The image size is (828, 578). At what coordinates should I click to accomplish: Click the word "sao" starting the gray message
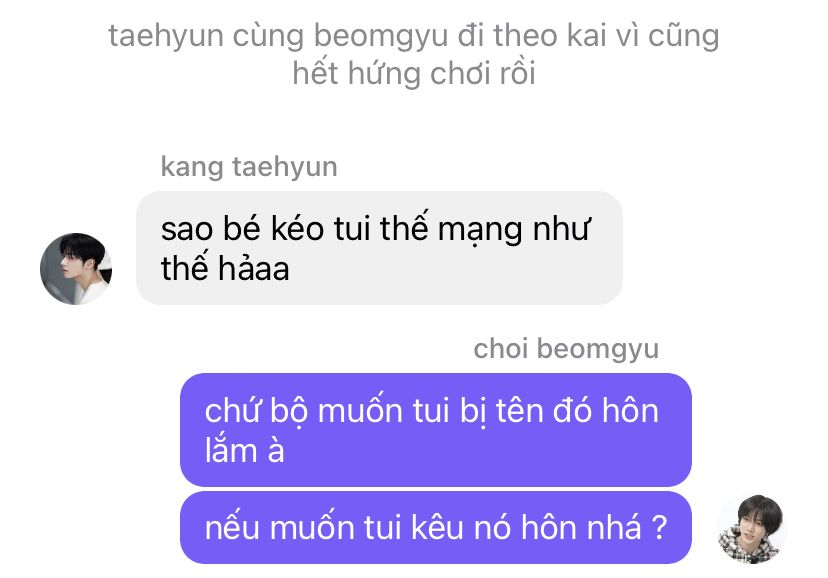click(x=186, y=229)
